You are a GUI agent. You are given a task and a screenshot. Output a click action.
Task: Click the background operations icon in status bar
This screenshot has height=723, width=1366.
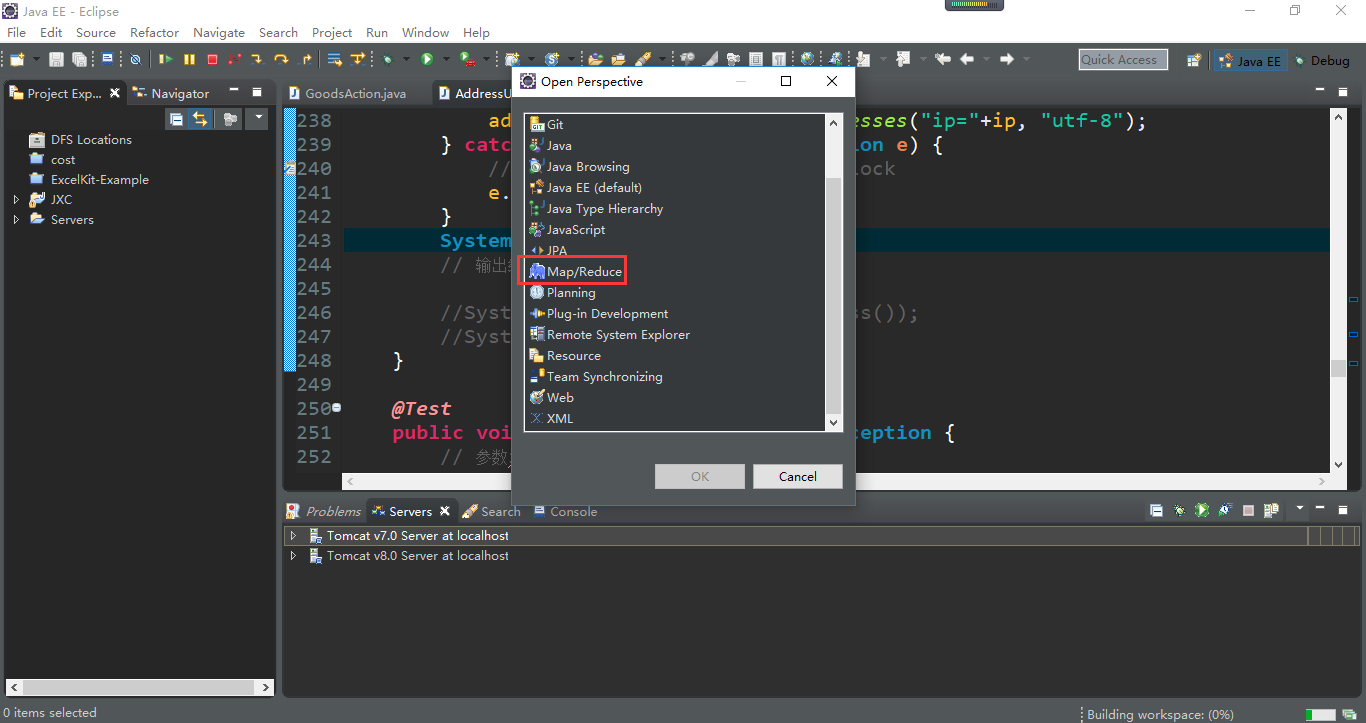[1349, 714]
